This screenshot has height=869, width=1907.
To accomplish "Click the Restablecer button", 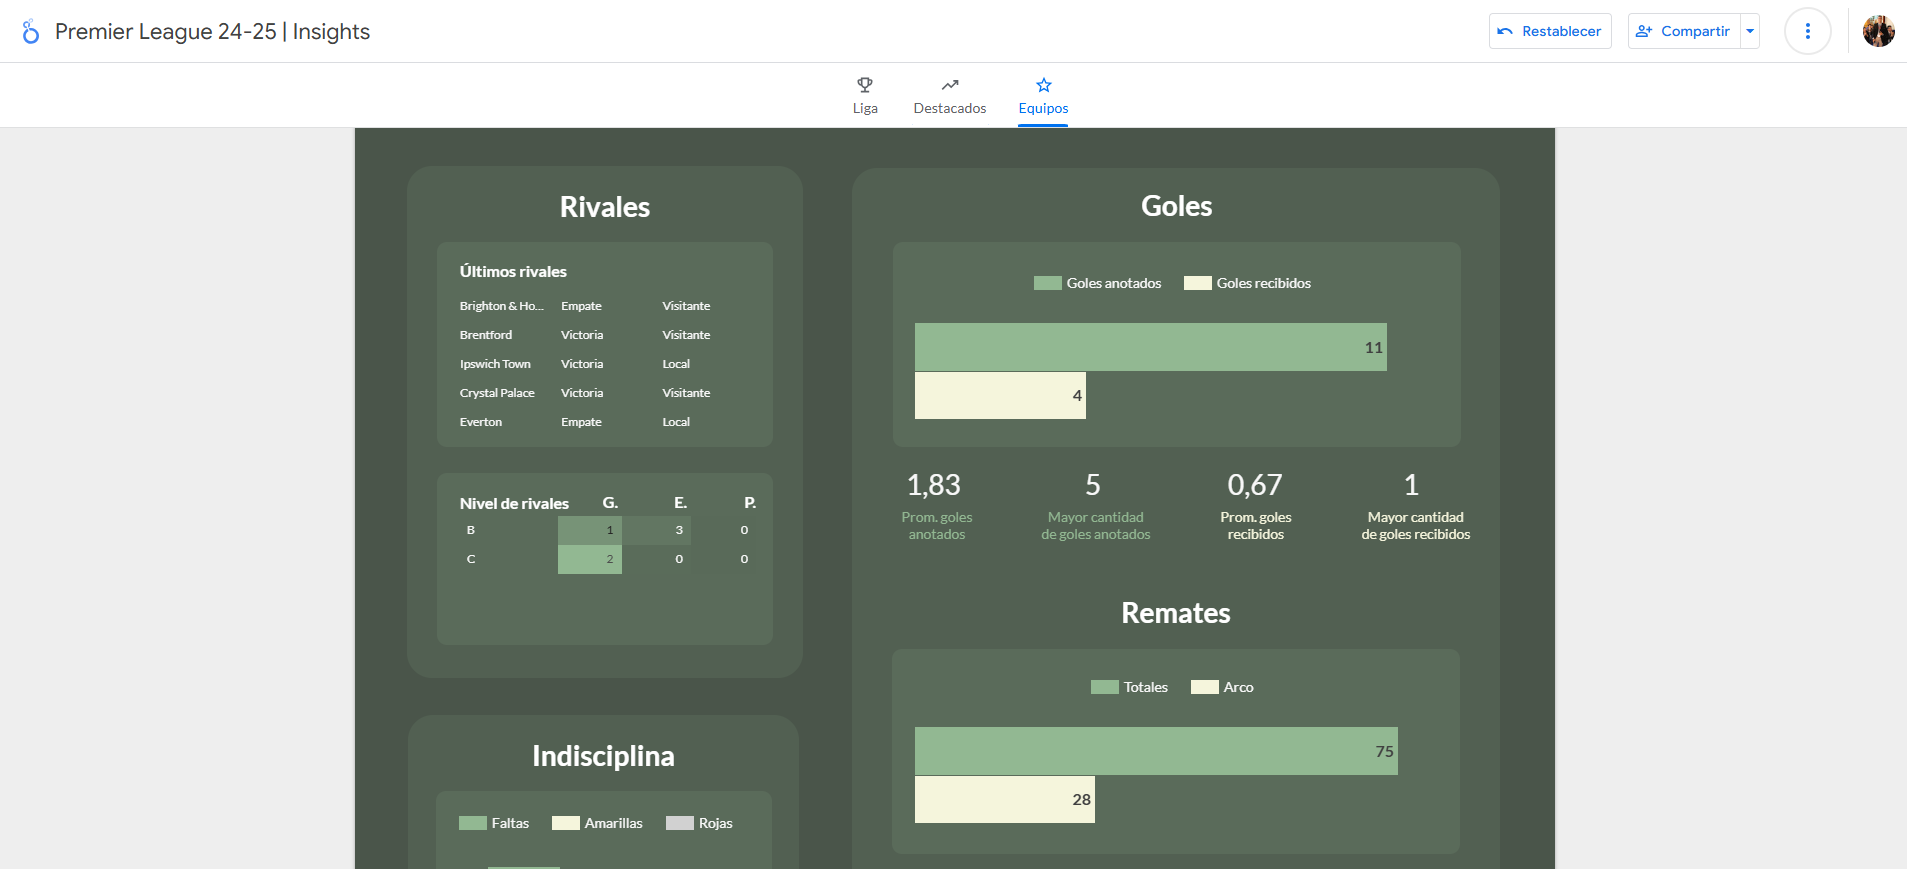I will coord(1550,31).
